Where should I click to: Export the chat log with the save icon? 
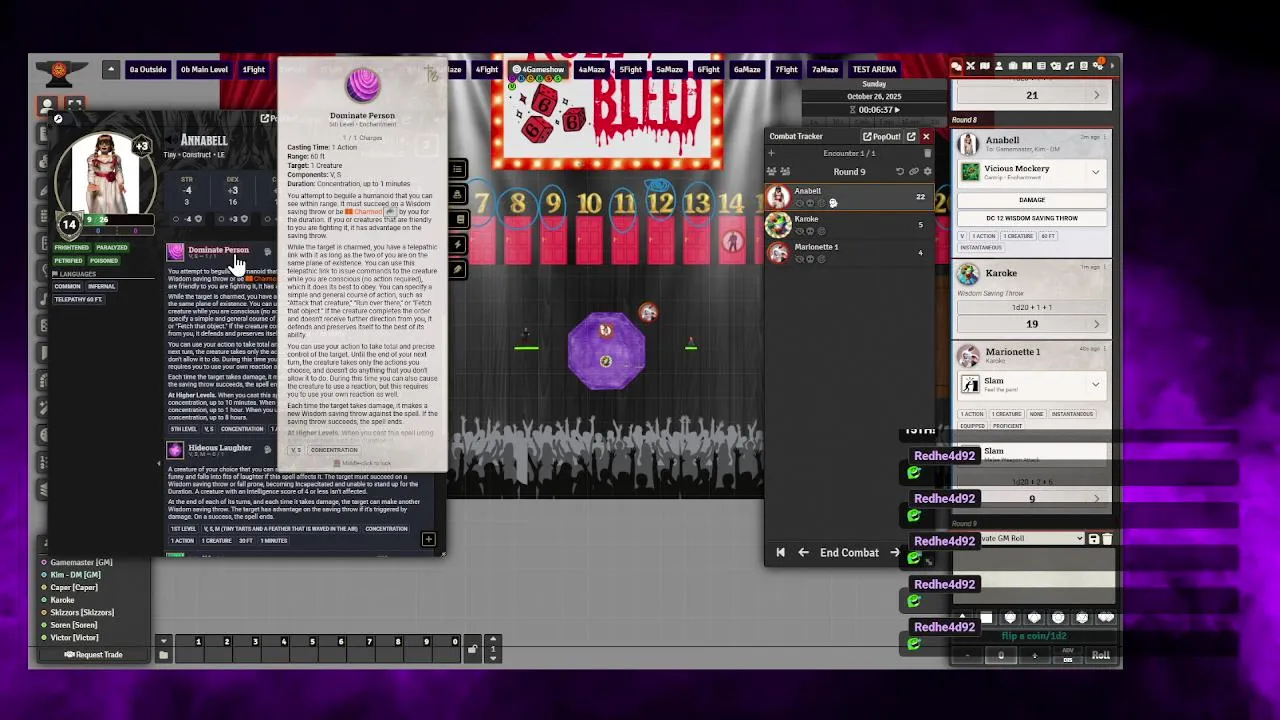point(1094,539)
